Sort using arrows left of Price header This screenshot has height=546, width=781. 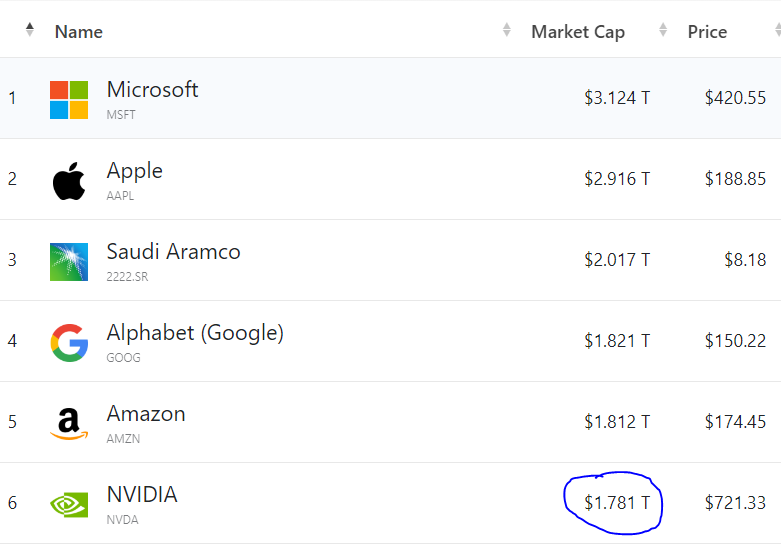coord(663,30)
